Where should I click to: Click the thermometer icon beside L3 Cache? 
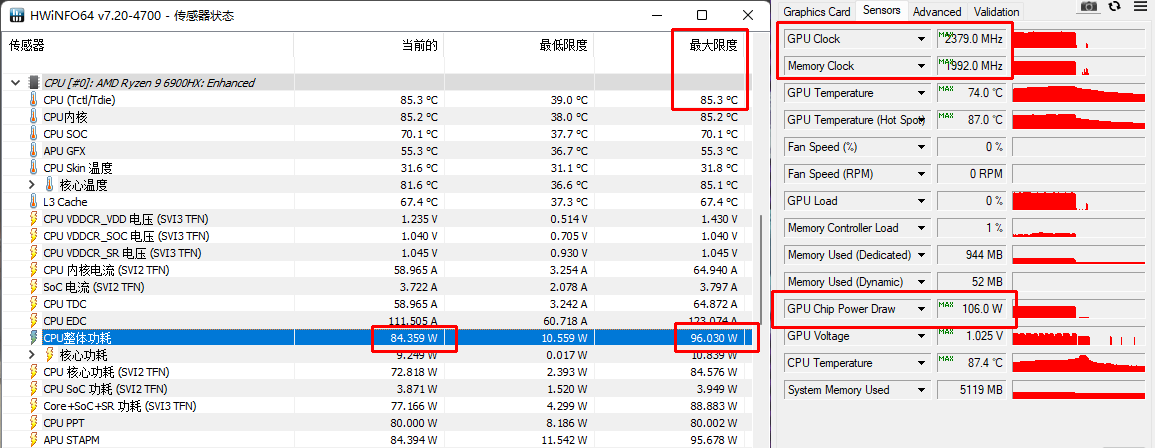(34, 202)
